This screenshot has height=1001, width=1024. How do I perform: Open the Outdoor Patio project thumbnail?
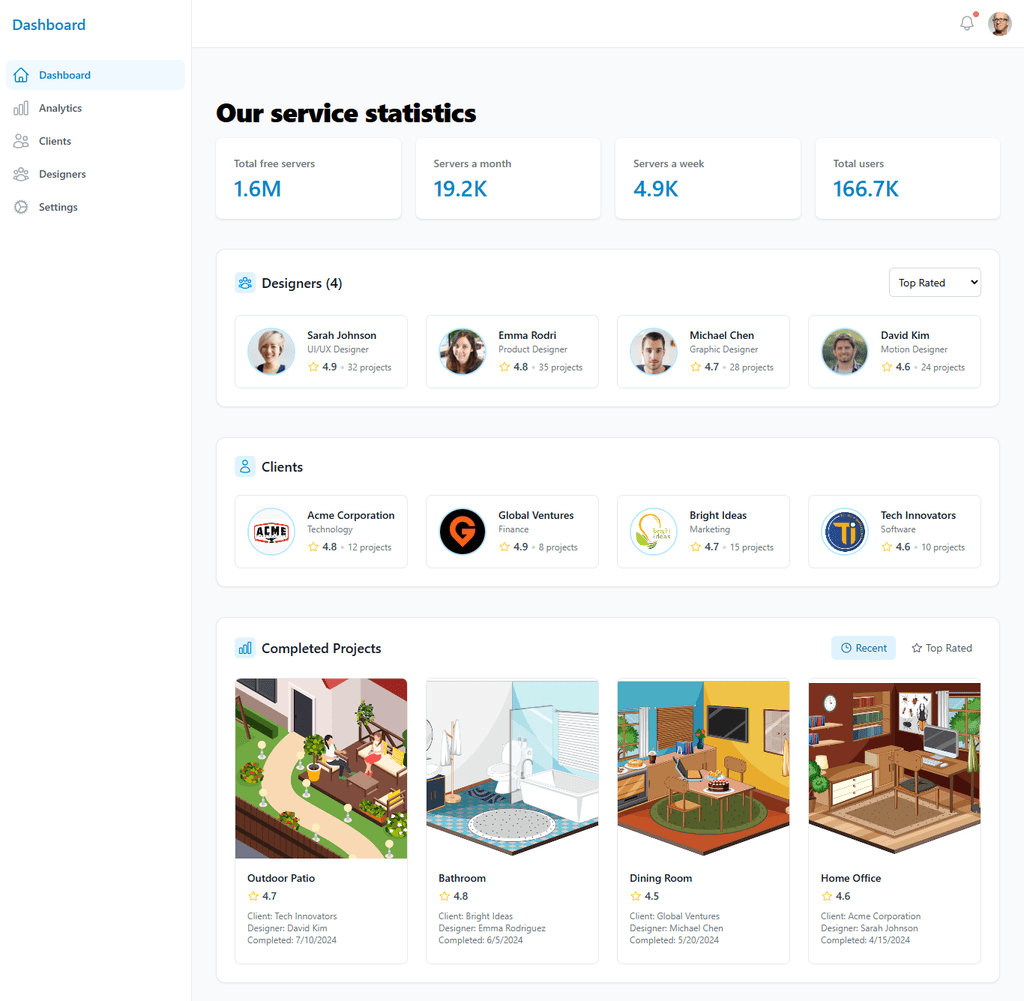pyautogui.click(x=321, y=769)
